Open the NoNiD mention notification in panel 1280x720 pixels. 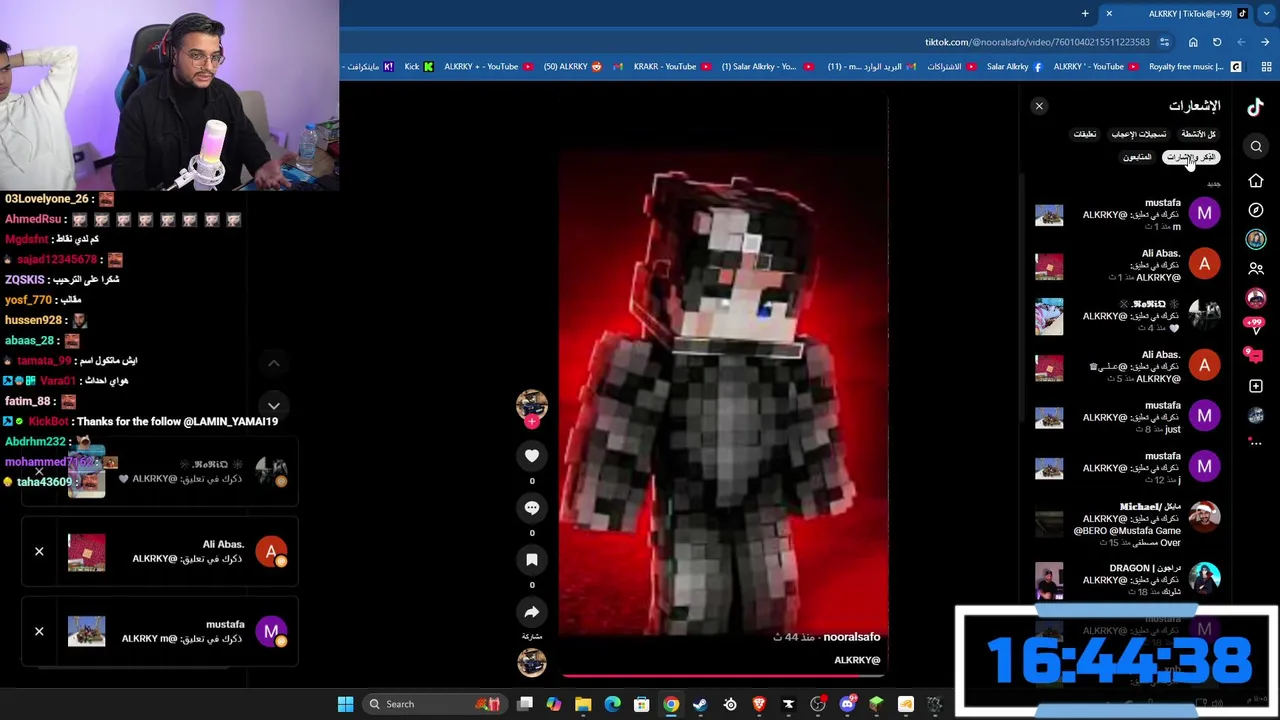pos(1128,316)
